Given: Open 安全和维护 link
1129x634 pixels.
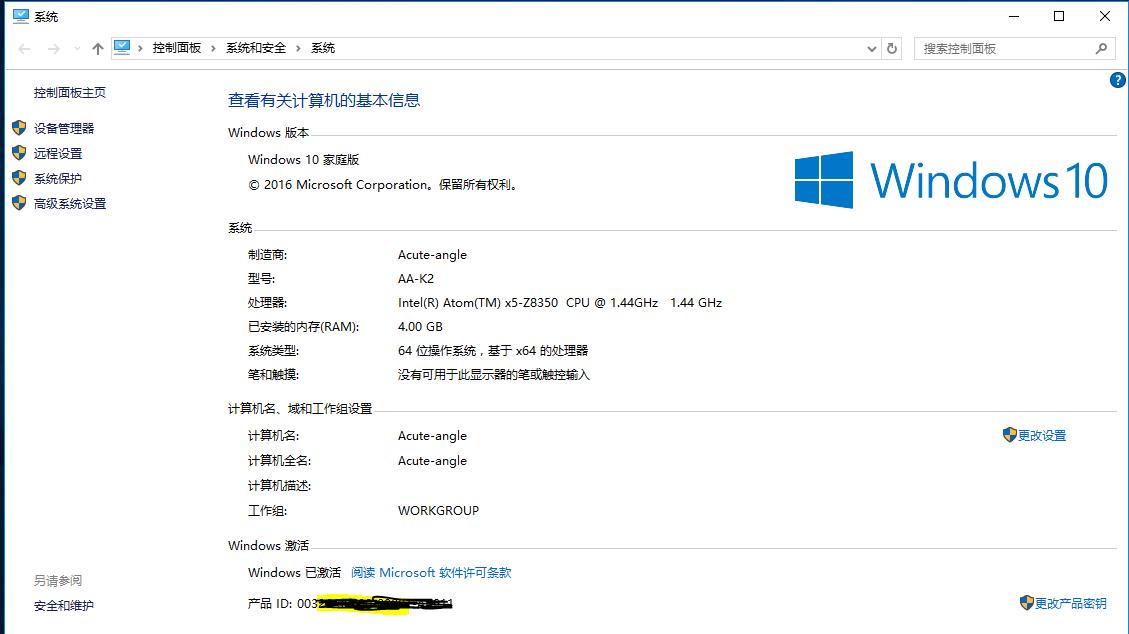Looking at the screenshot, I should coord(63,606).
